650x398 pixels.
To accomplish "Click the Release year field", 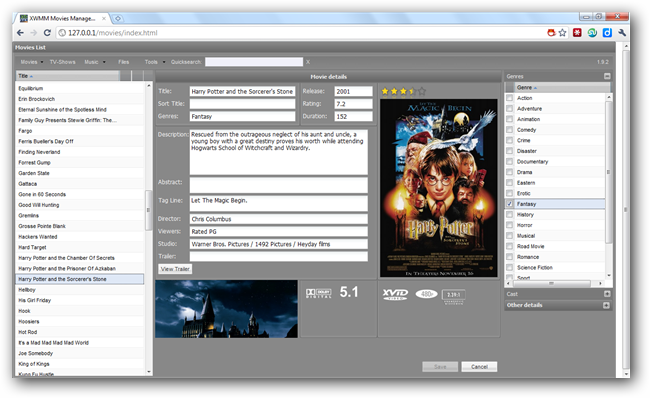I will [x=354, y=92].
